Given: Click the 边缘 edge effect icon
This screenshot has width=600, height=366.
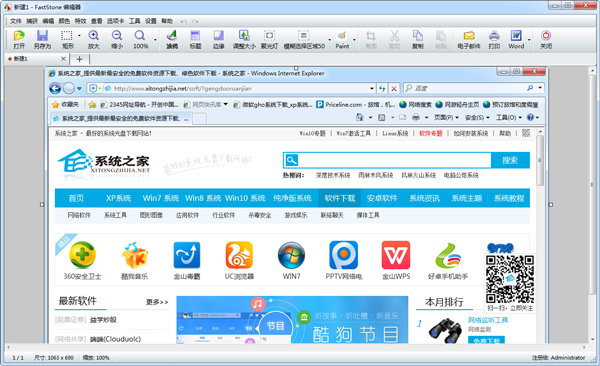Looking at the screenshot, I should click(218, 36).
